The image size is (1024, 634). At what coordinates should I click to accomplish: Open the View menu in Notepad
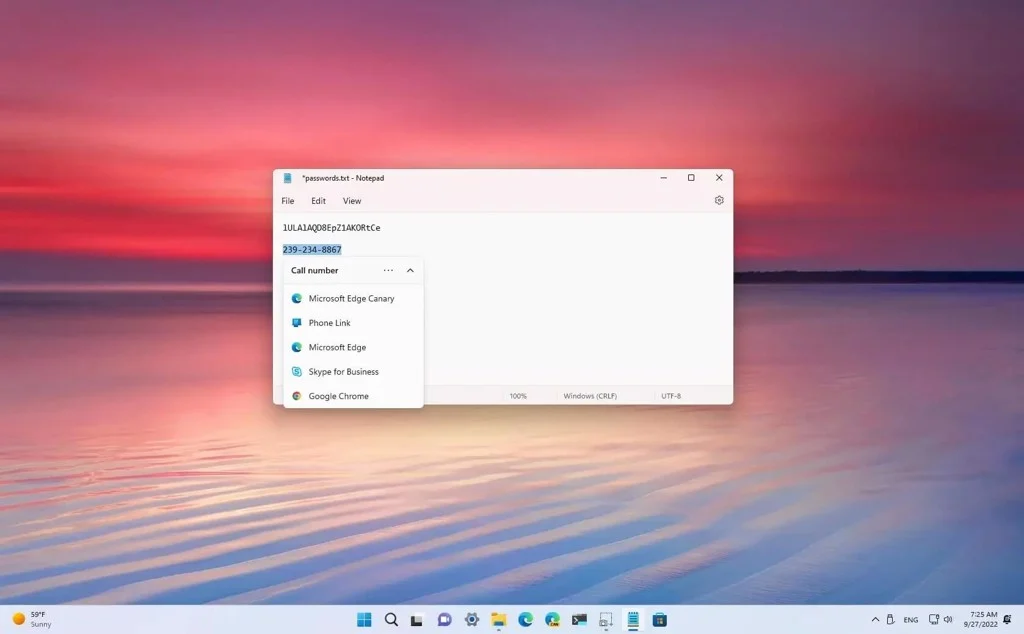click(x=352, y=201)
